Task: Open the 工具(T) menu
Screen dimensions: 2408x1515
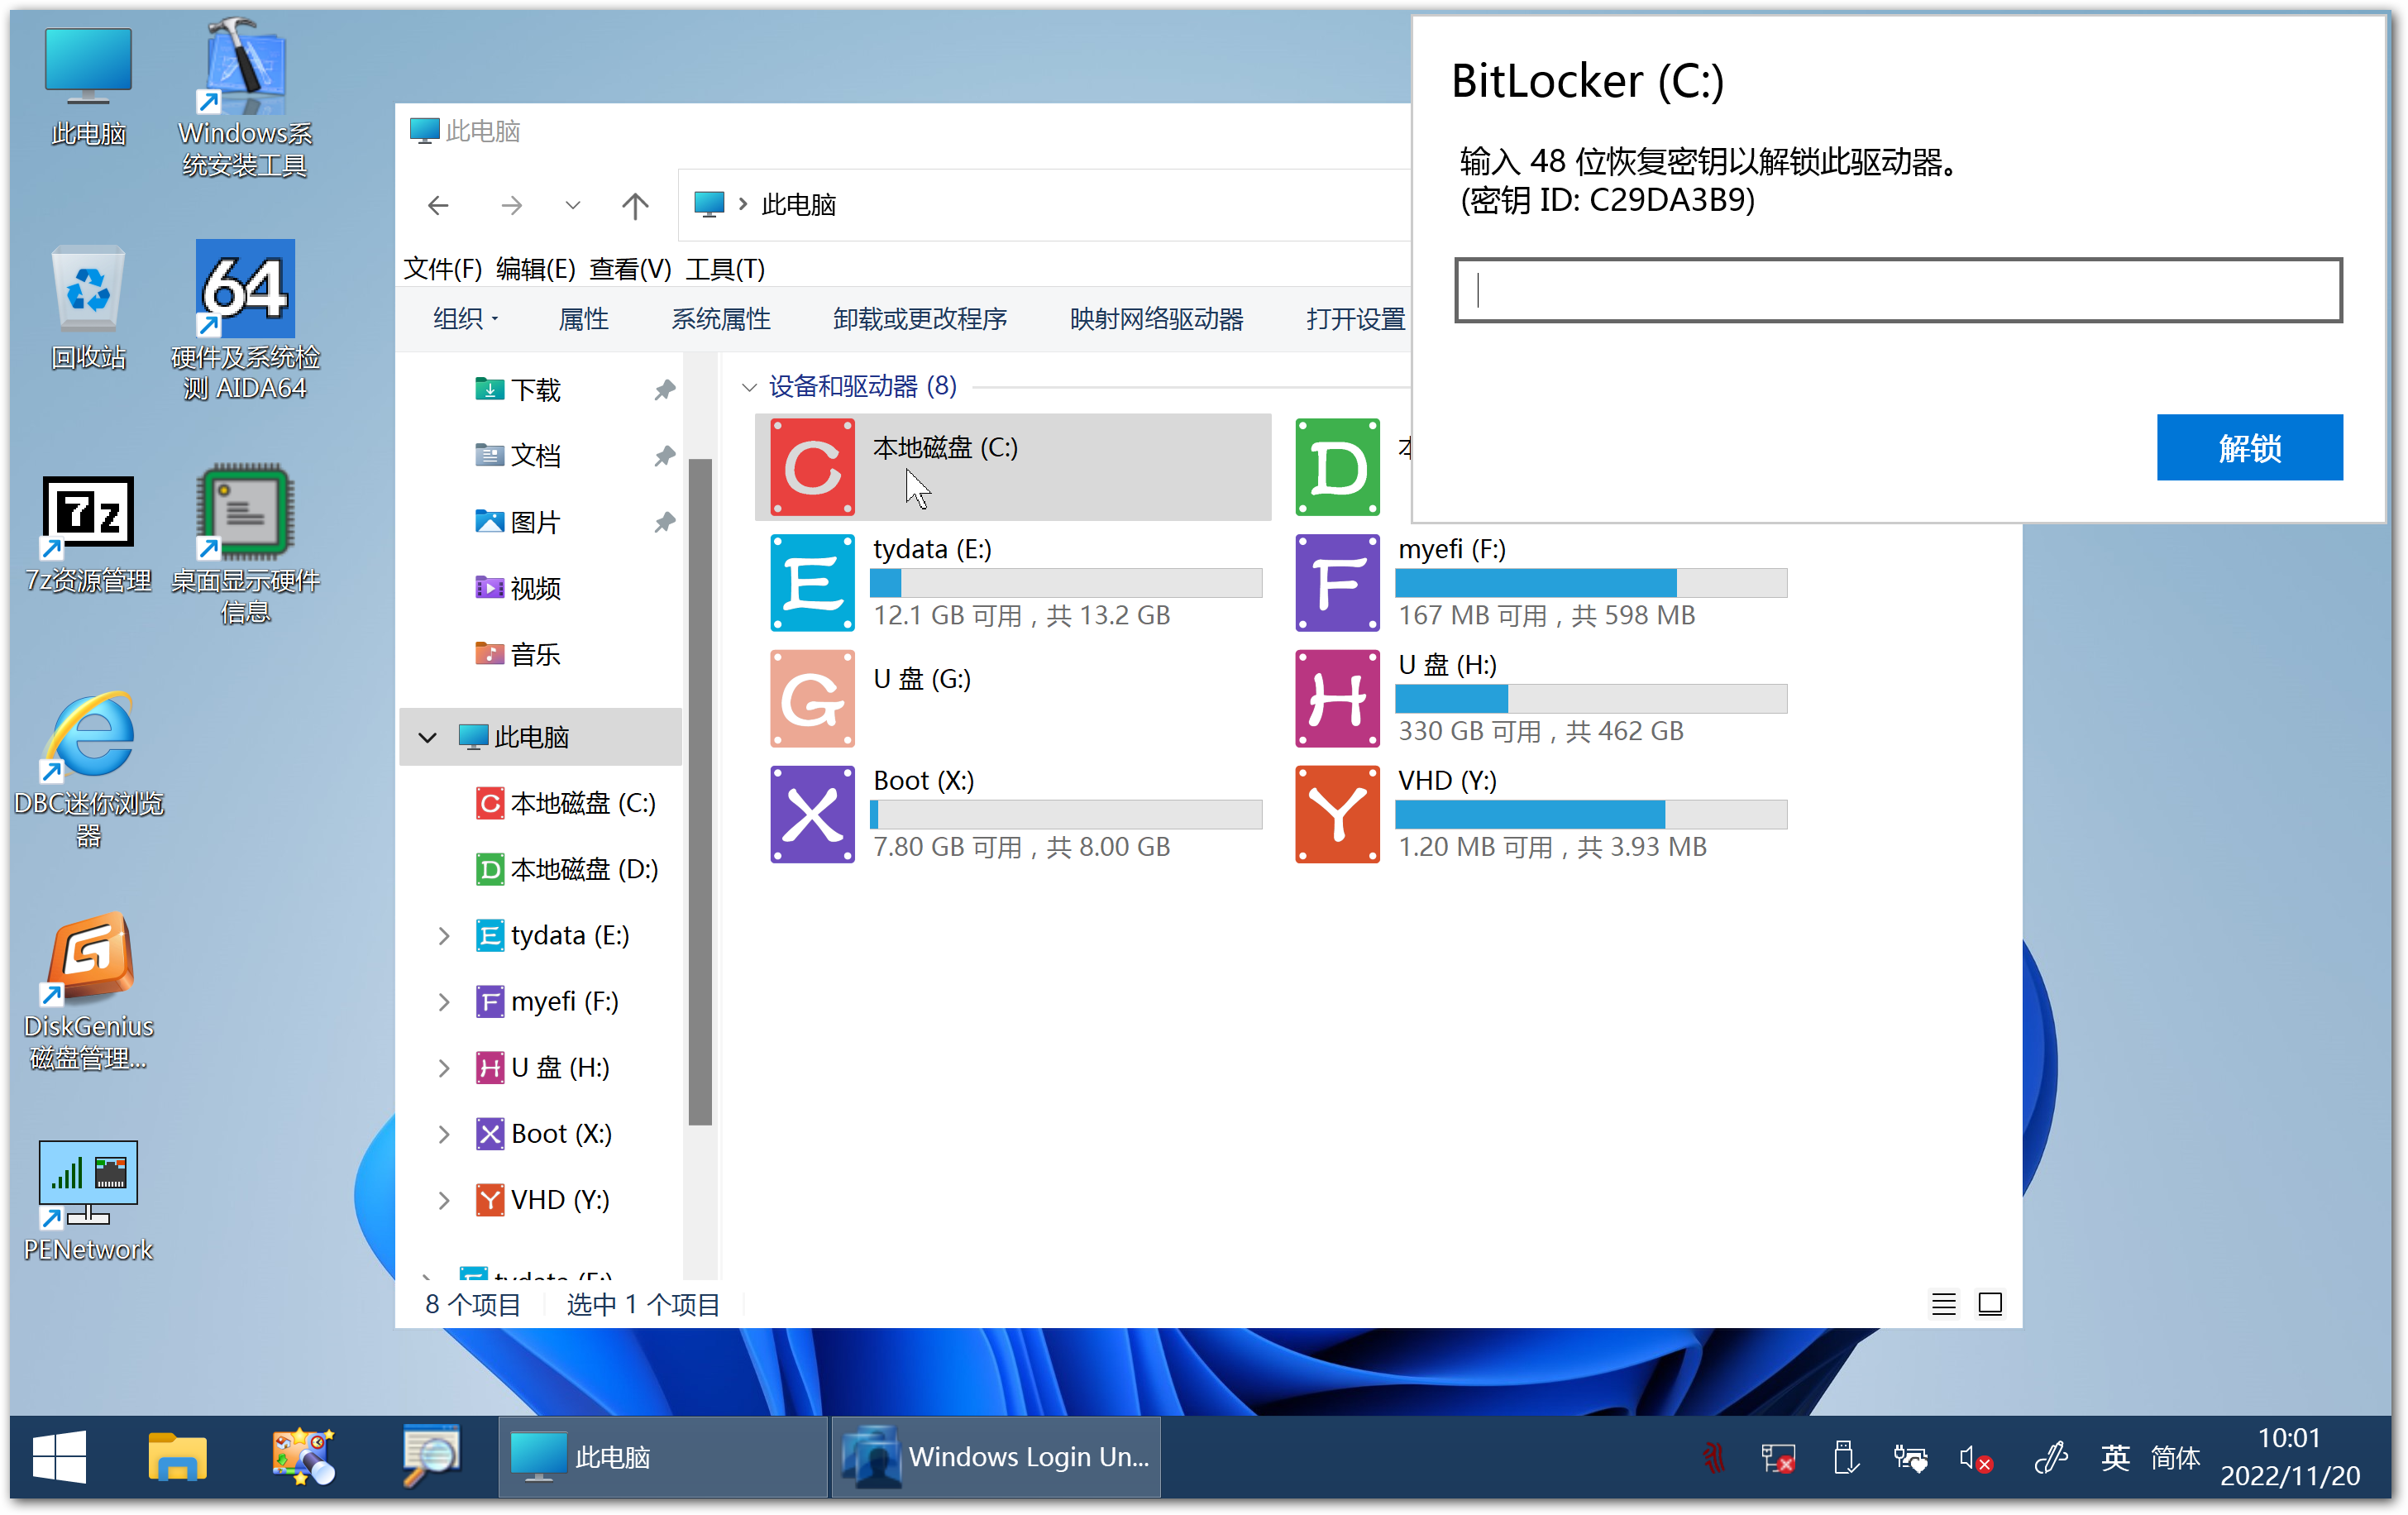Action: point(725,269)
